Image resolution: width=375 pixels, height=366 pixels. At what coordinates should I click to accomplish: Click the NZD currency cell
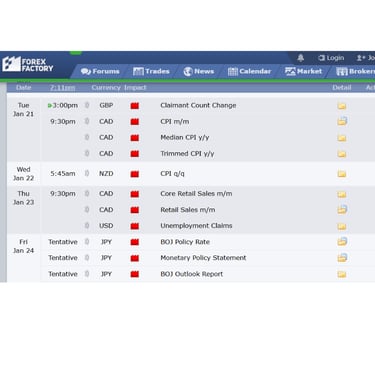tap(106, 173)
